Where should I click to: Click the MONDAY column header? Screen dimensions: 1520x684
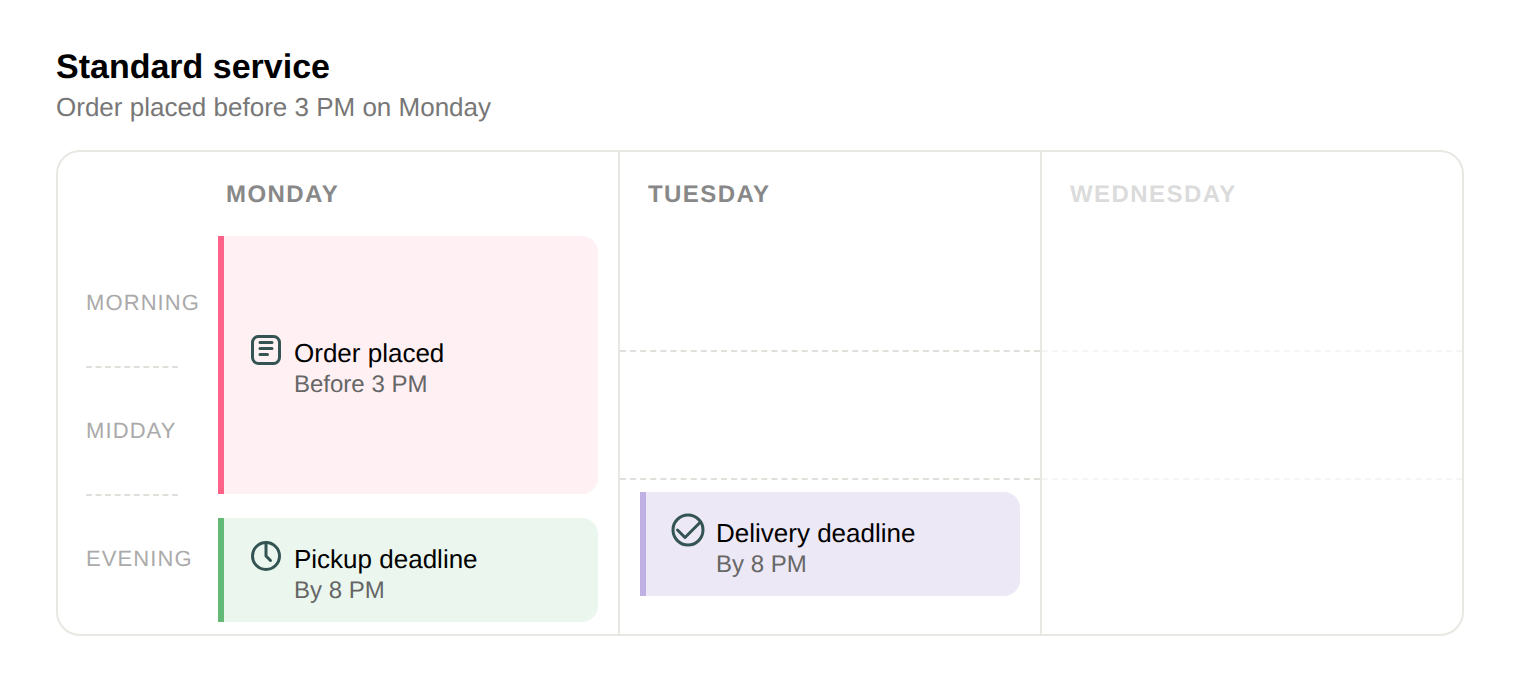tap(282, 194)
